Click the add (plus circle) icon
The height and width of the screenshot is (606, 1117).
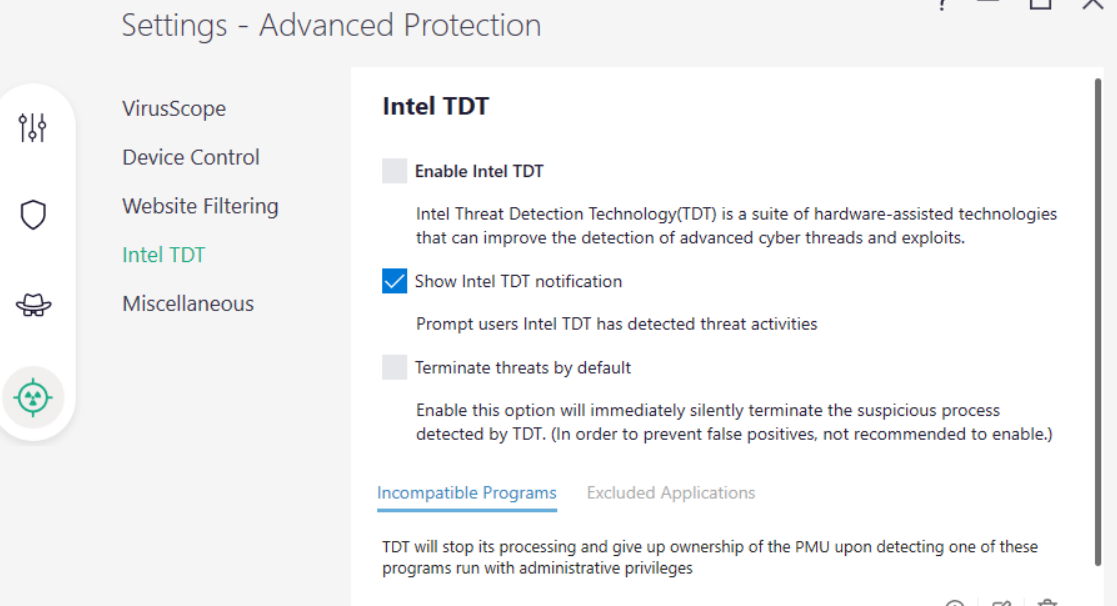[x=955, y=603]
